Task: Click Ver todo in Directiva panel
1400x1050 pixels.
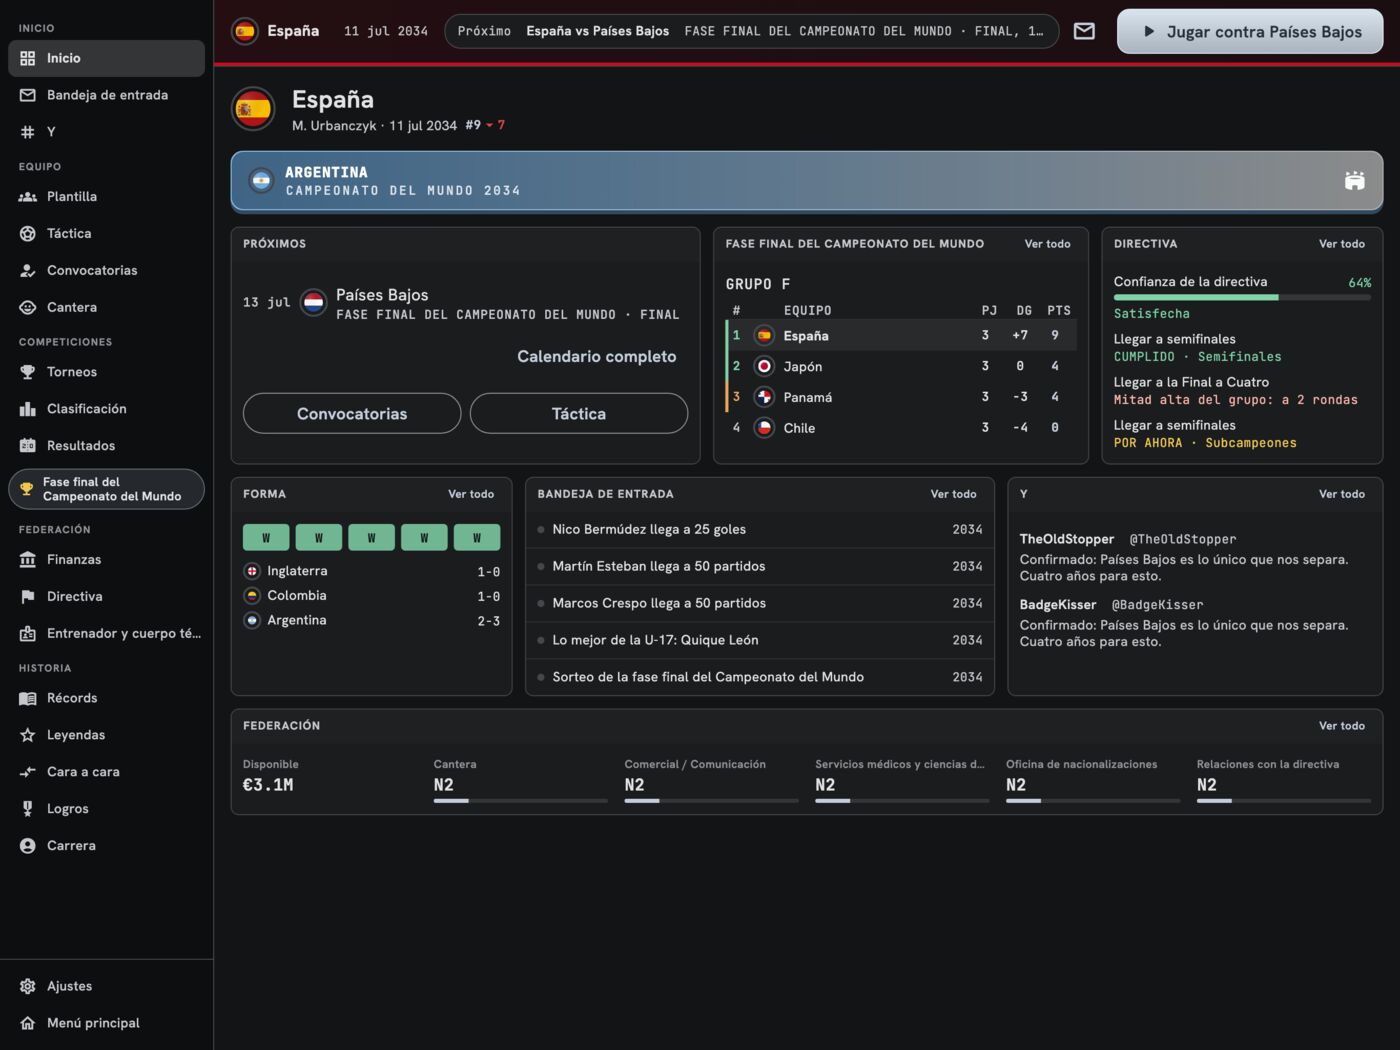Action: [1342, 244]
